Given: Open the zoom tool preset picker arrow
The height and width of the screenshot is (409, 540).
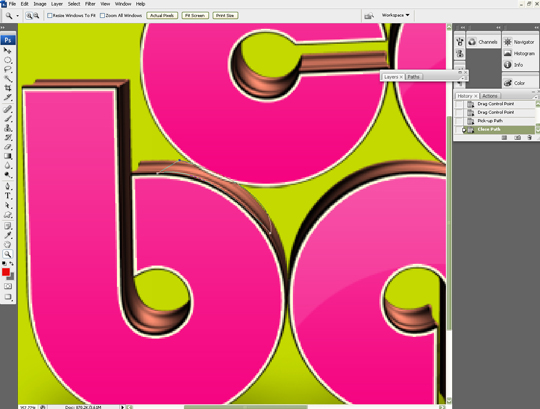Looking at the screenshot, I should (x=17, y=16).
